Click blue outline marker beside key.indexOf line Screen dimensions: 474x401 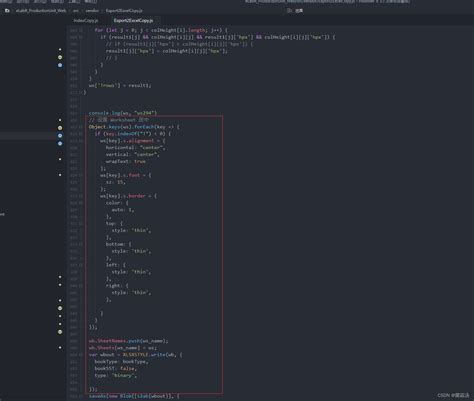[60, 136]
